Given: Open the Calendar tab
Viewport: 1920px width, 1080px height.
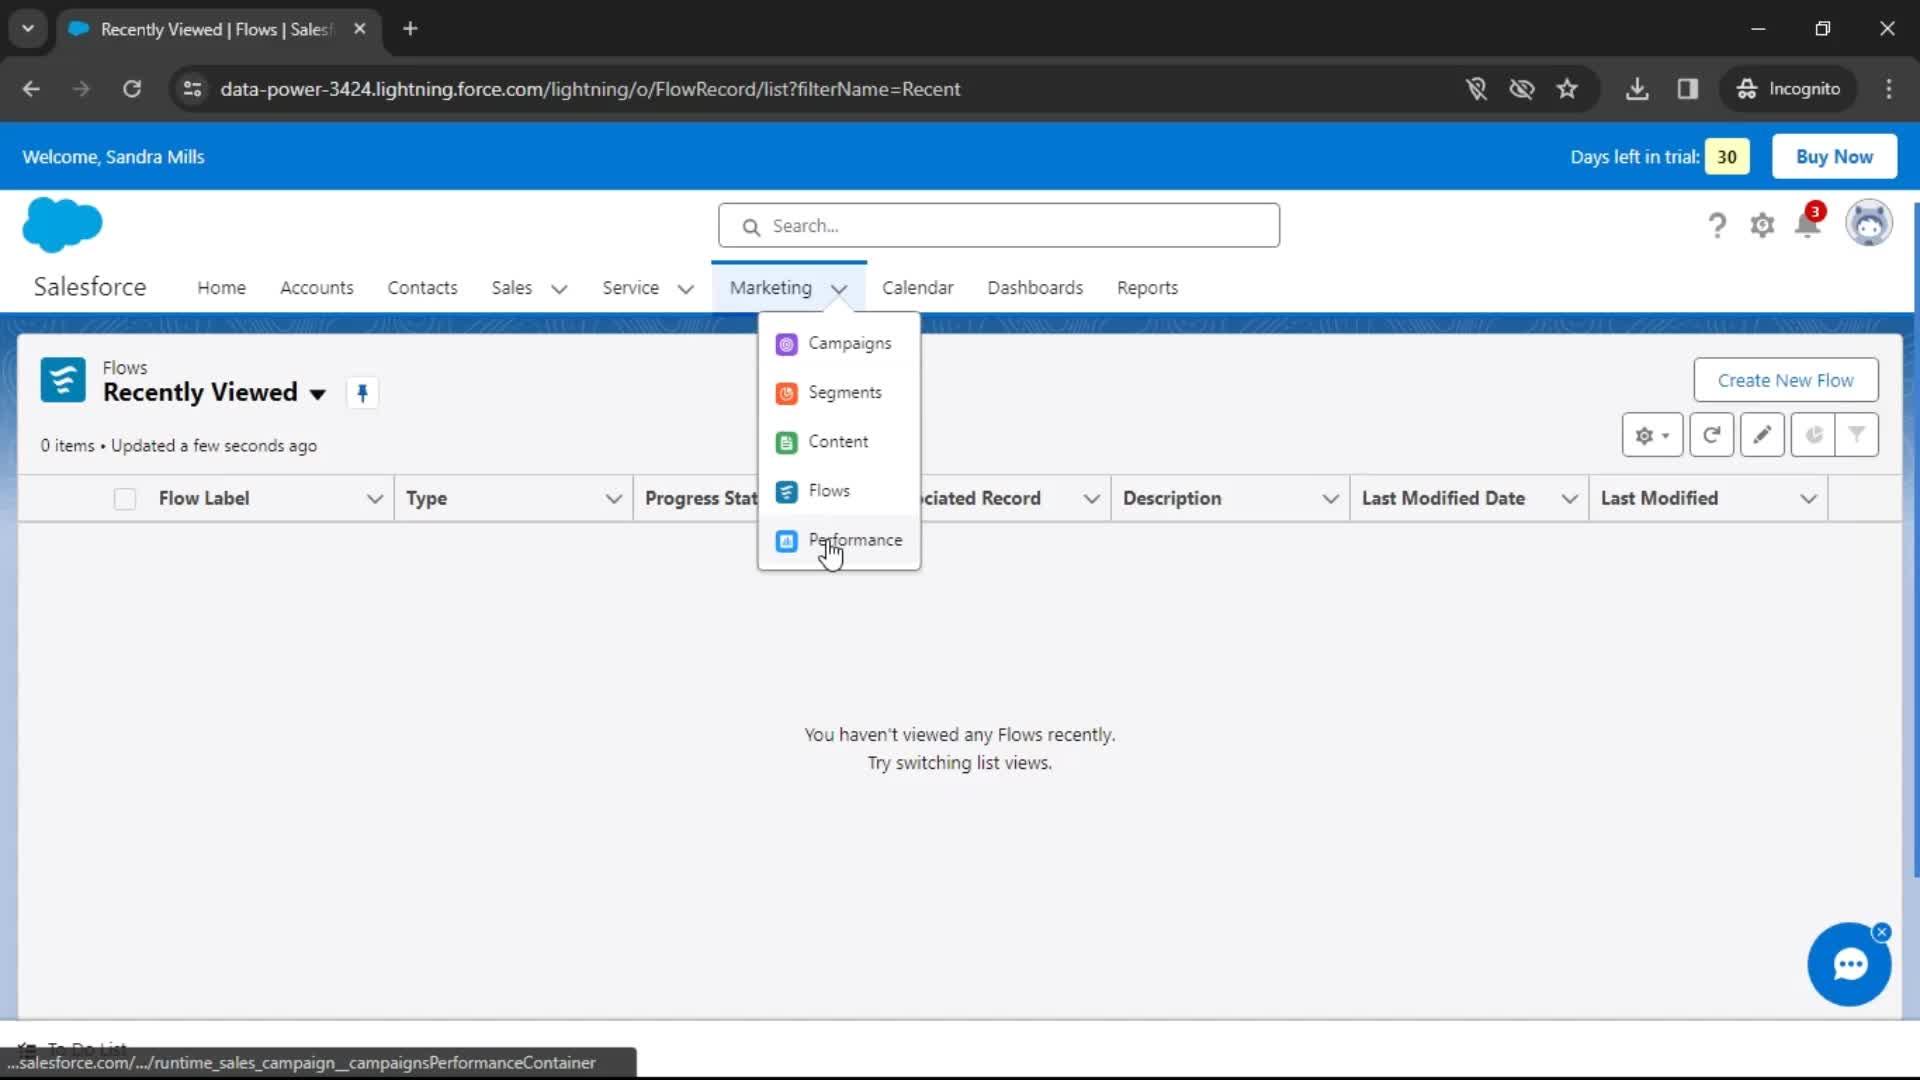Looking at the screenshot, I should click(917, 288).
